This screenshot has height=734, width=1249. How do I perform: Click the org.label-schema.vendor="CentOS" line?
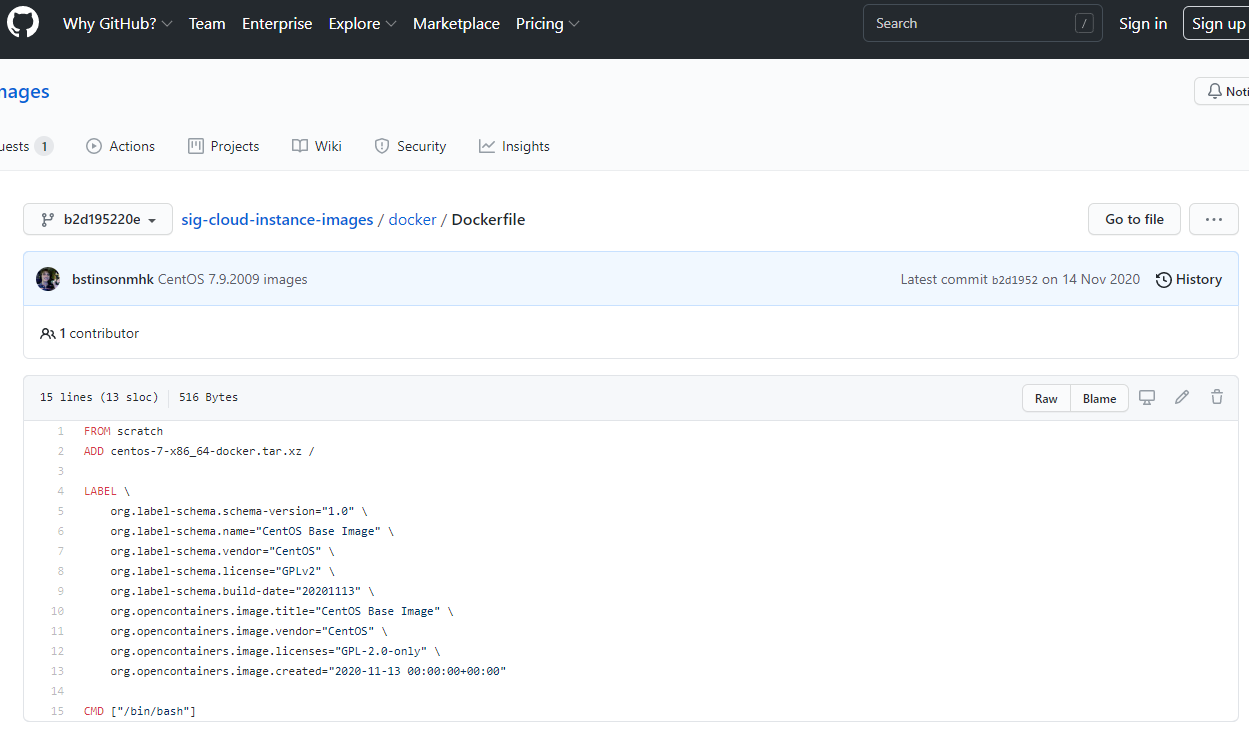tap(222, 551)
